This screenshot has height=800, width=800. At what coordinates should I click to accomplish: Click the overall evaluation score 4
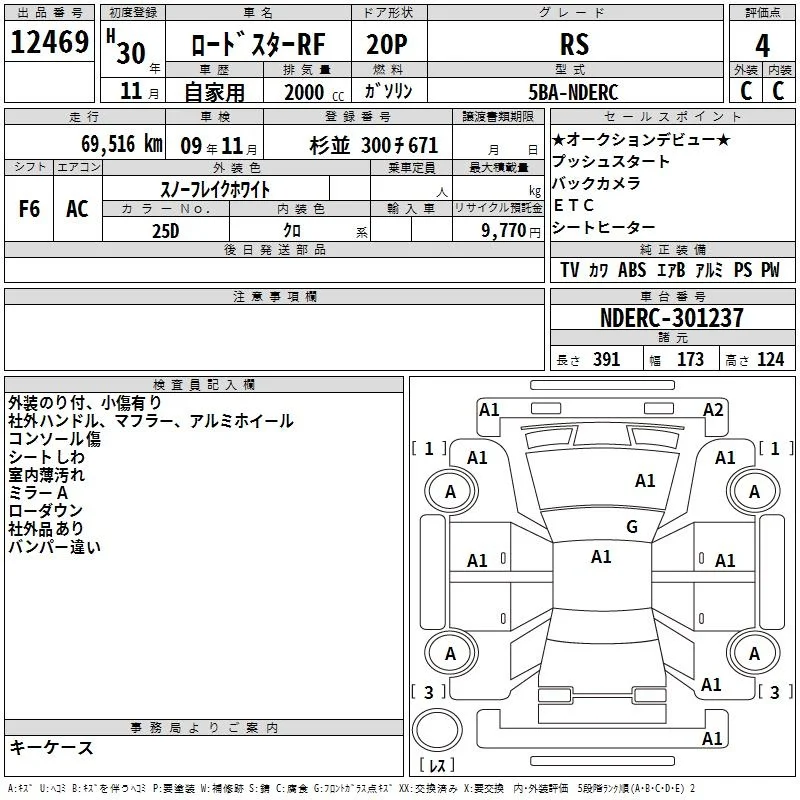pos(762,46)
